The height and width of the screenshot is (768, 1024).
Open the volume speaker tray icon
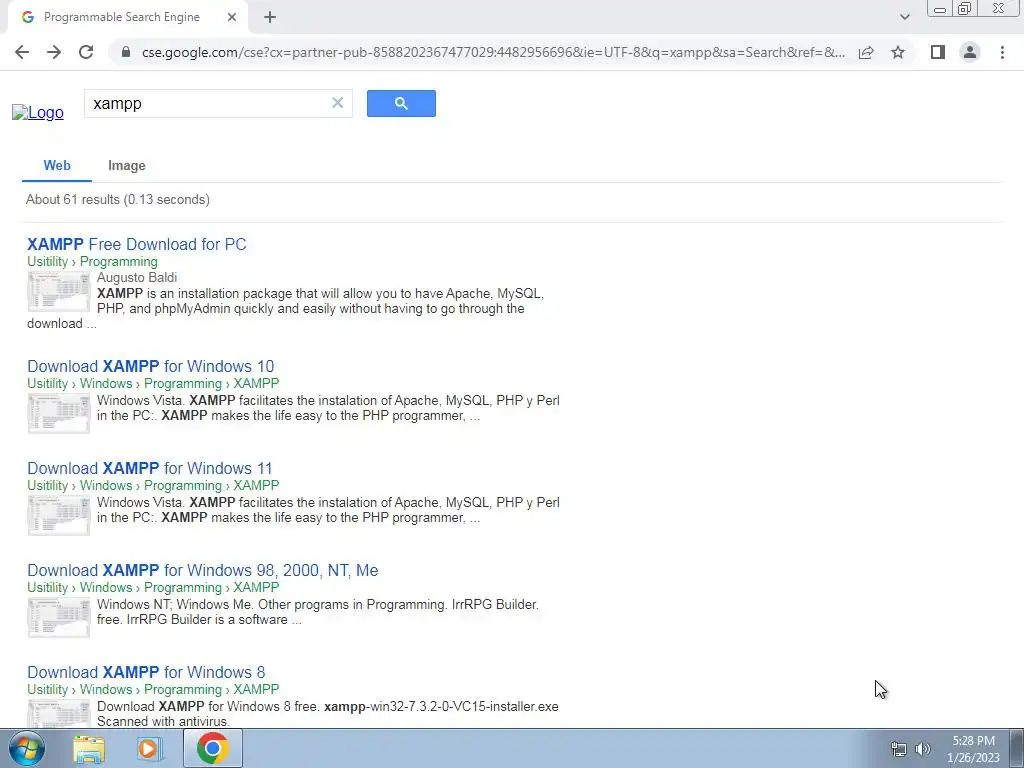(923, 749)
